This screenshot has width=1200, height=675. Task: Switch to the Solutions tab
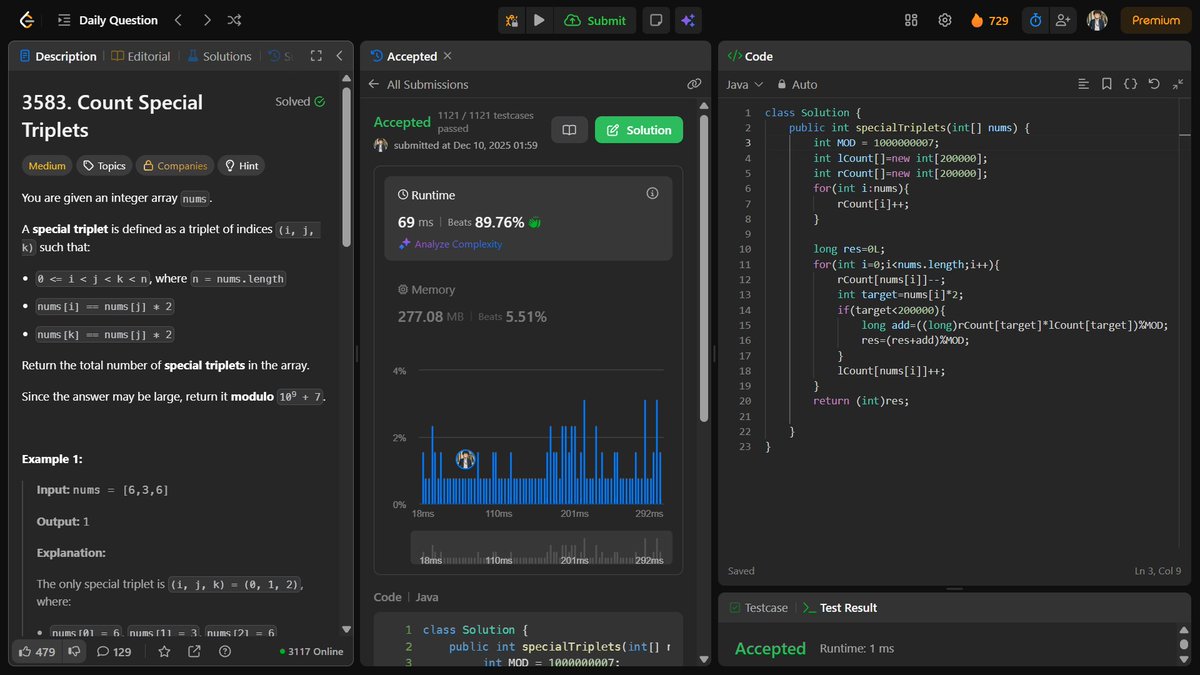pos(219,56)
